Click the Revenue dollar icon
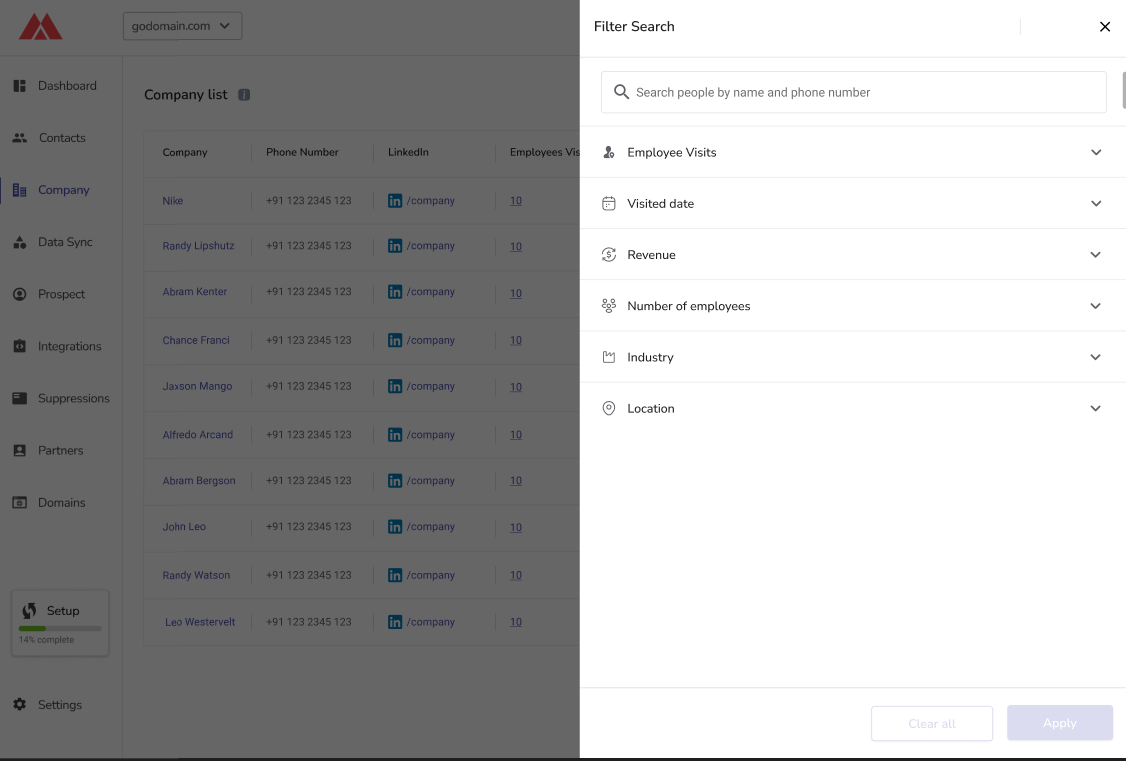The image size is (1126, 761). point(609,255)
